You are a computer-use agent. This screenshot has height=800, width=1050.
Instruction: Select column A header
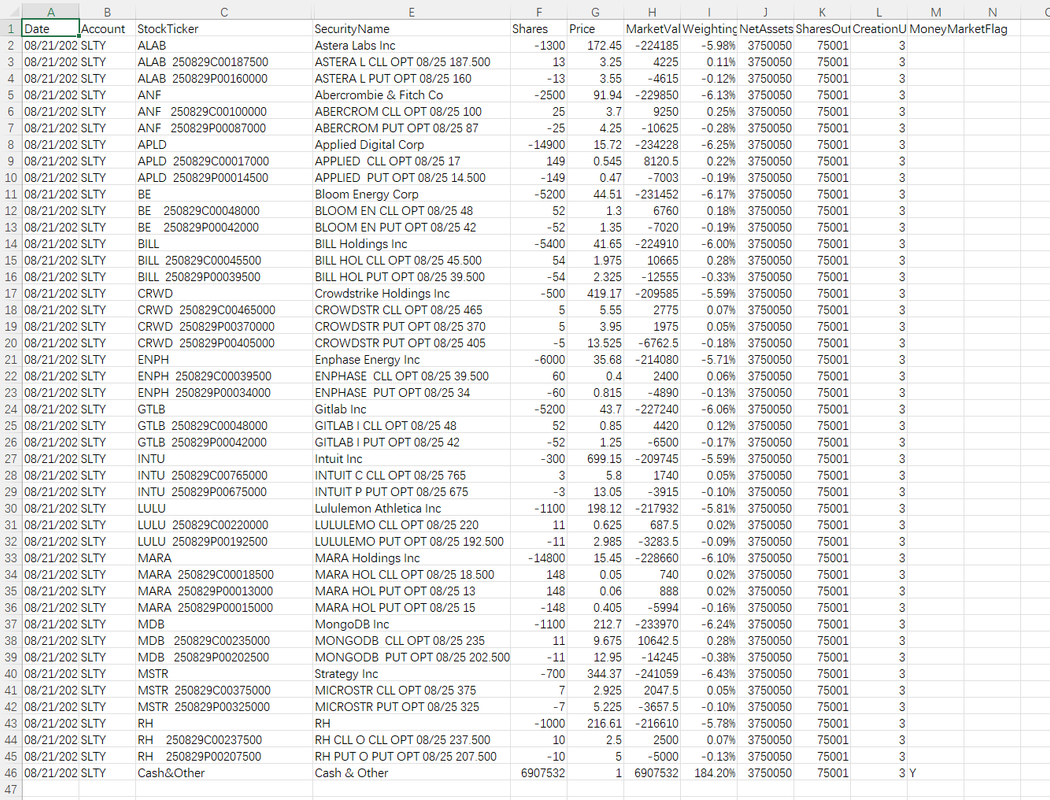coord(50,11)
